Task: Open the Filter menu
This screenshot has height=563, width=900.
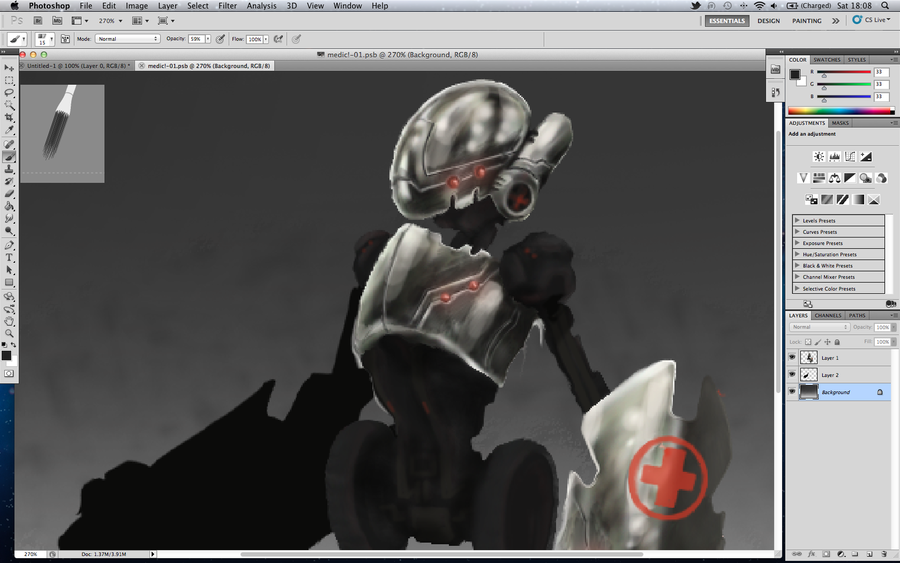Action: tap(227, 6)
